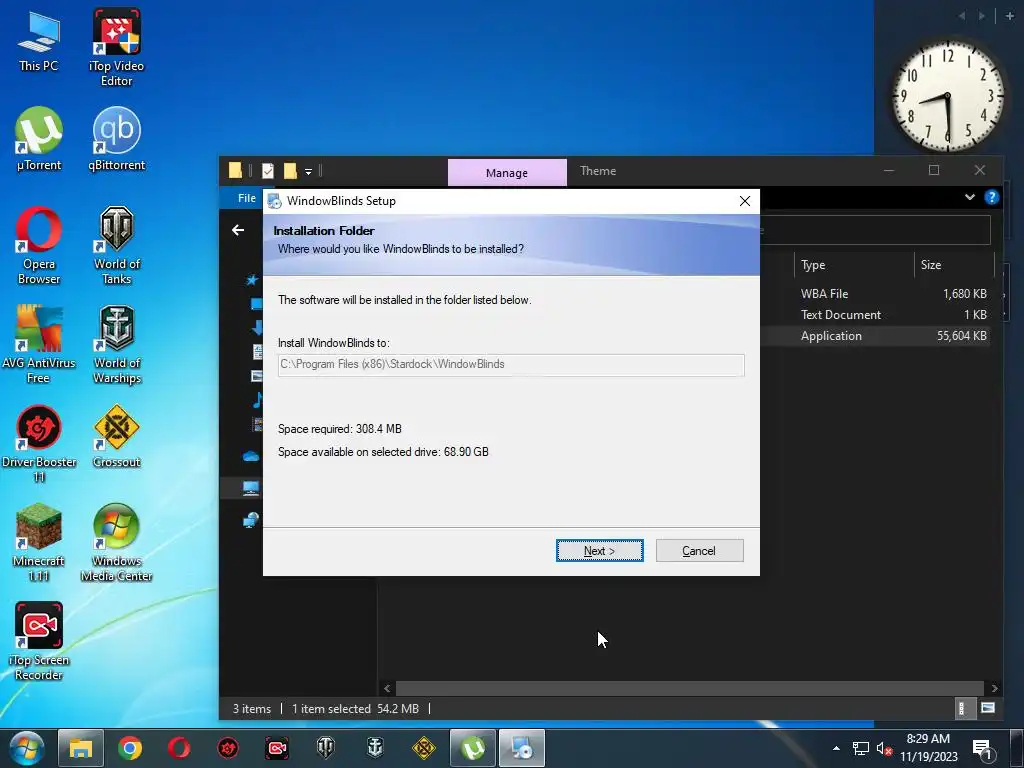Select Windows Media Center desktop icon
This screenshot has width=1024, height=768.
point(116,542)
